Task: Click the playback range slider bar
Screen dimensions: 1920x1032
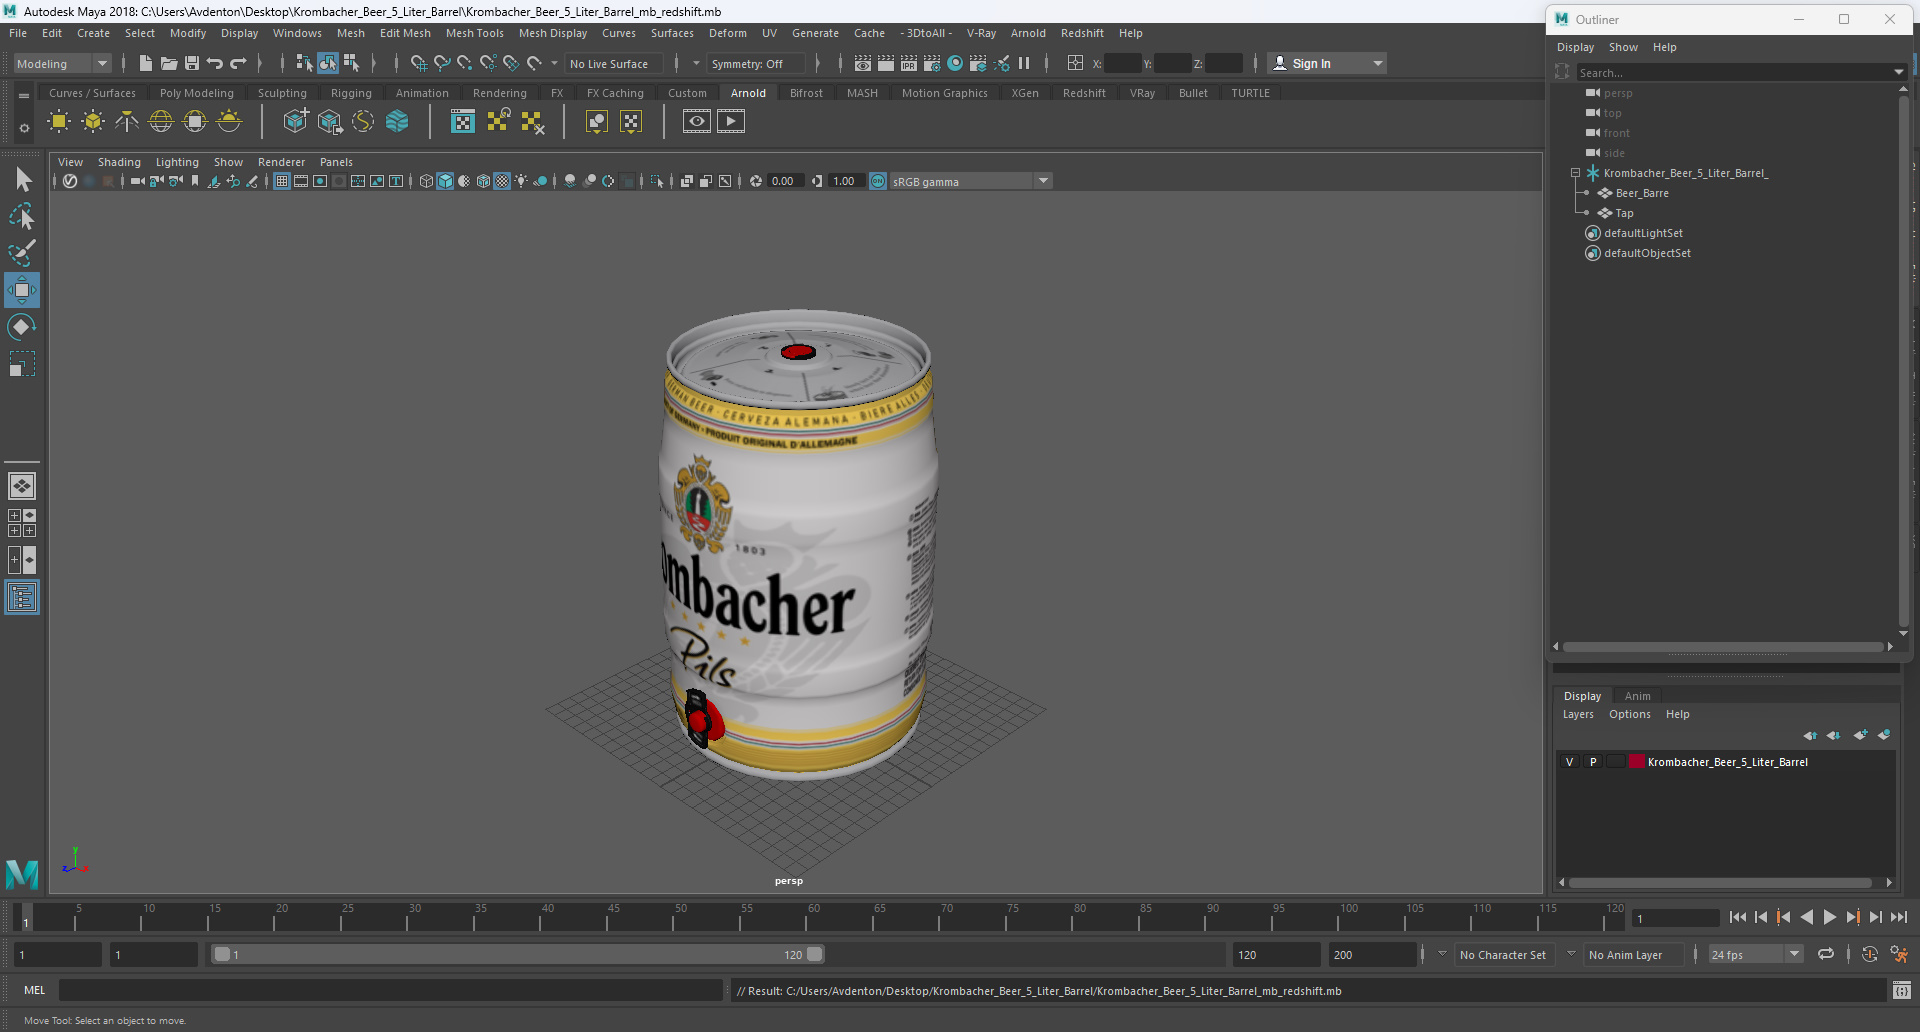Action: pos(518,954)
